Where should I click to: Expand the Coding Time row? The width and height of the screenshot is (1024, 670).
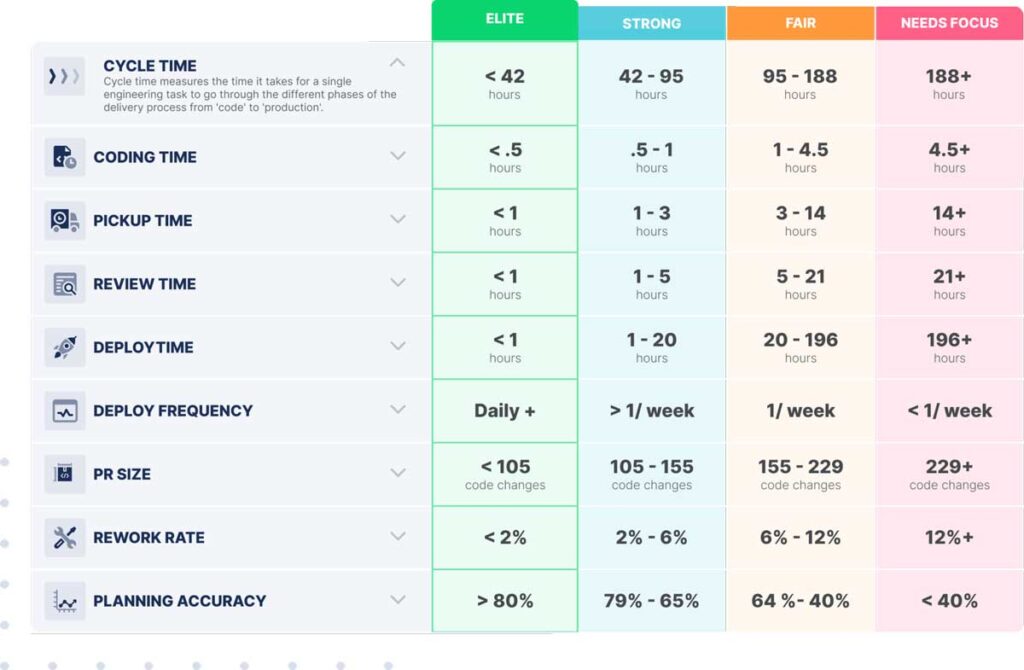398,156
